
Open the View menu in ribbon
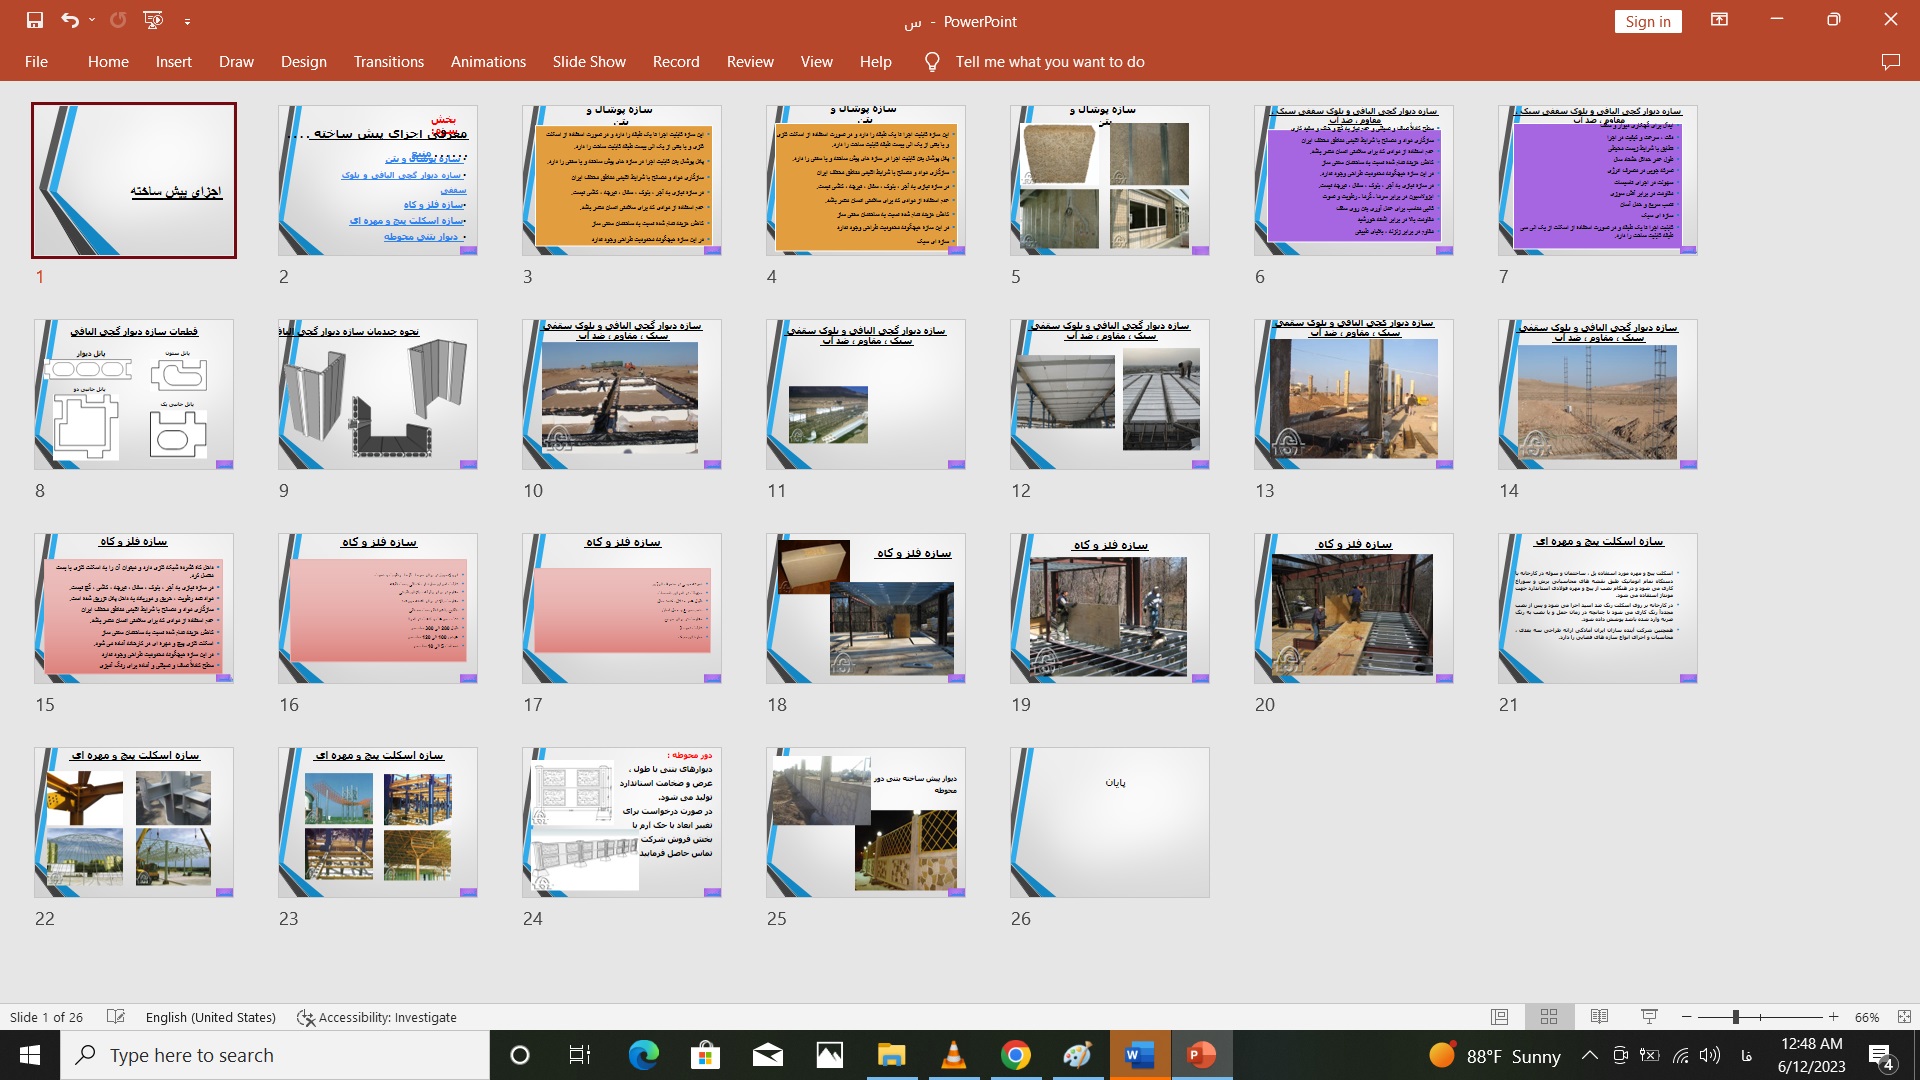816,61
